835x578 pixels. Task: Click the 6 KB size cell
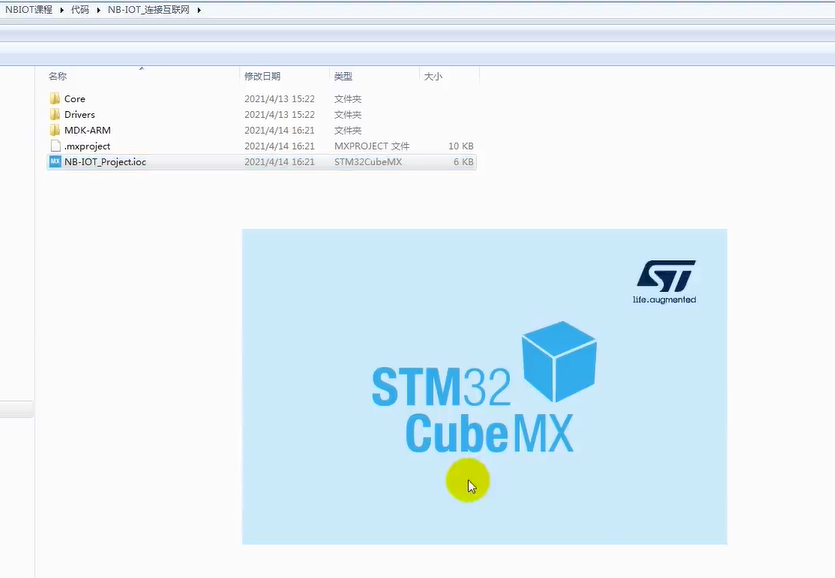[463, 161]
